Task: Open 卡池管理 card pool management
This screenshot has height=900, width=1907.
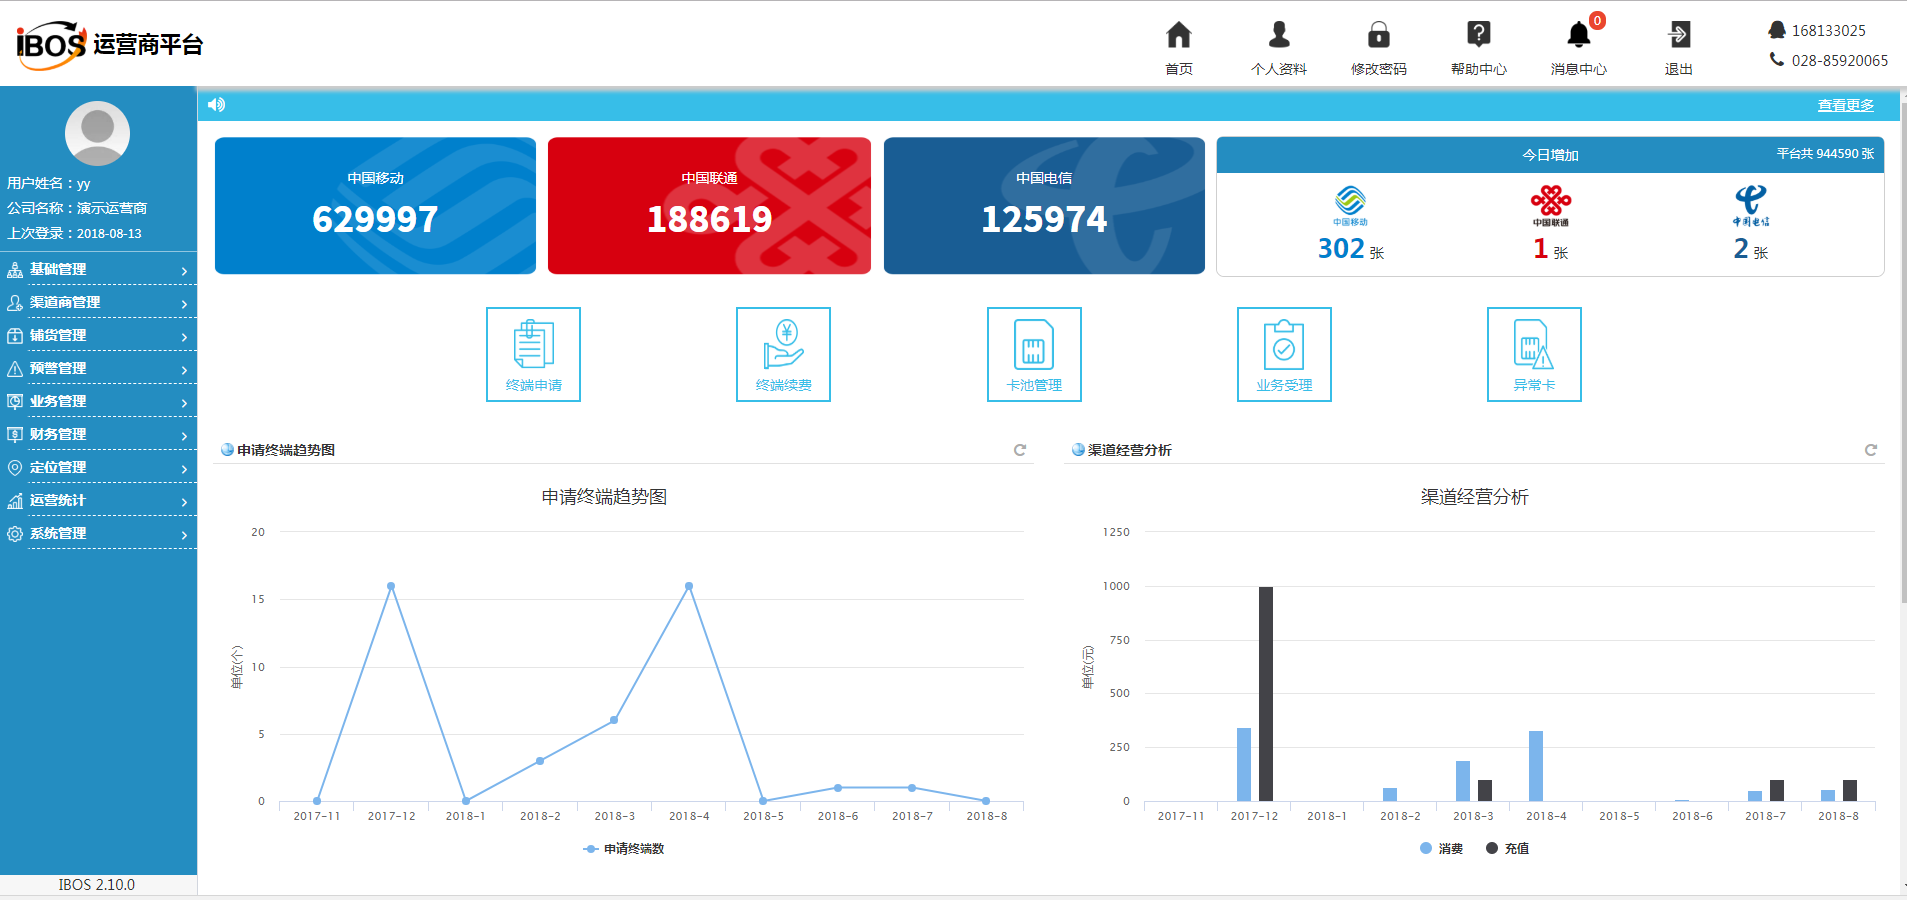Action: coord(1034,354)
